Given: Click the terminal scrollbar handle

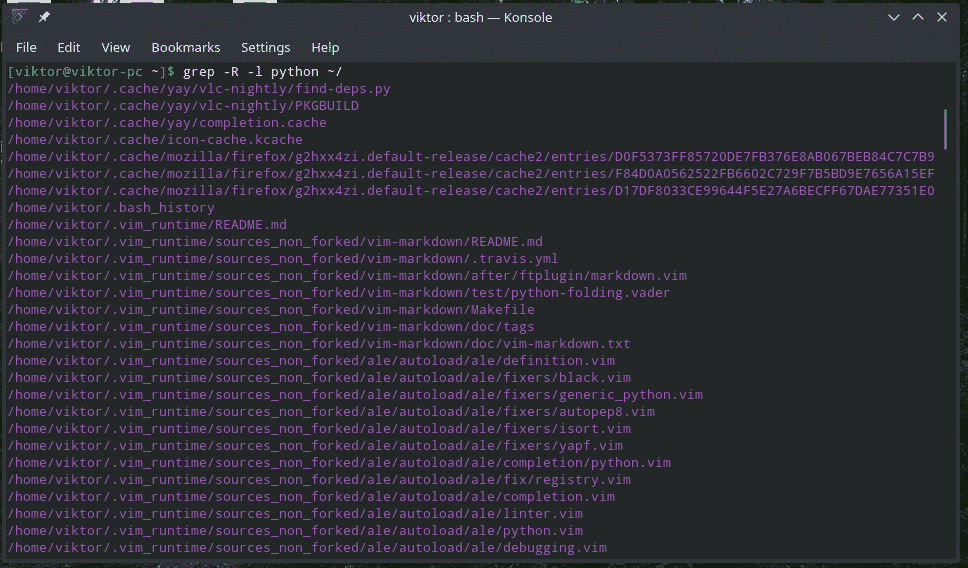Looking at the screenshot, I should (x=945, y=129).
